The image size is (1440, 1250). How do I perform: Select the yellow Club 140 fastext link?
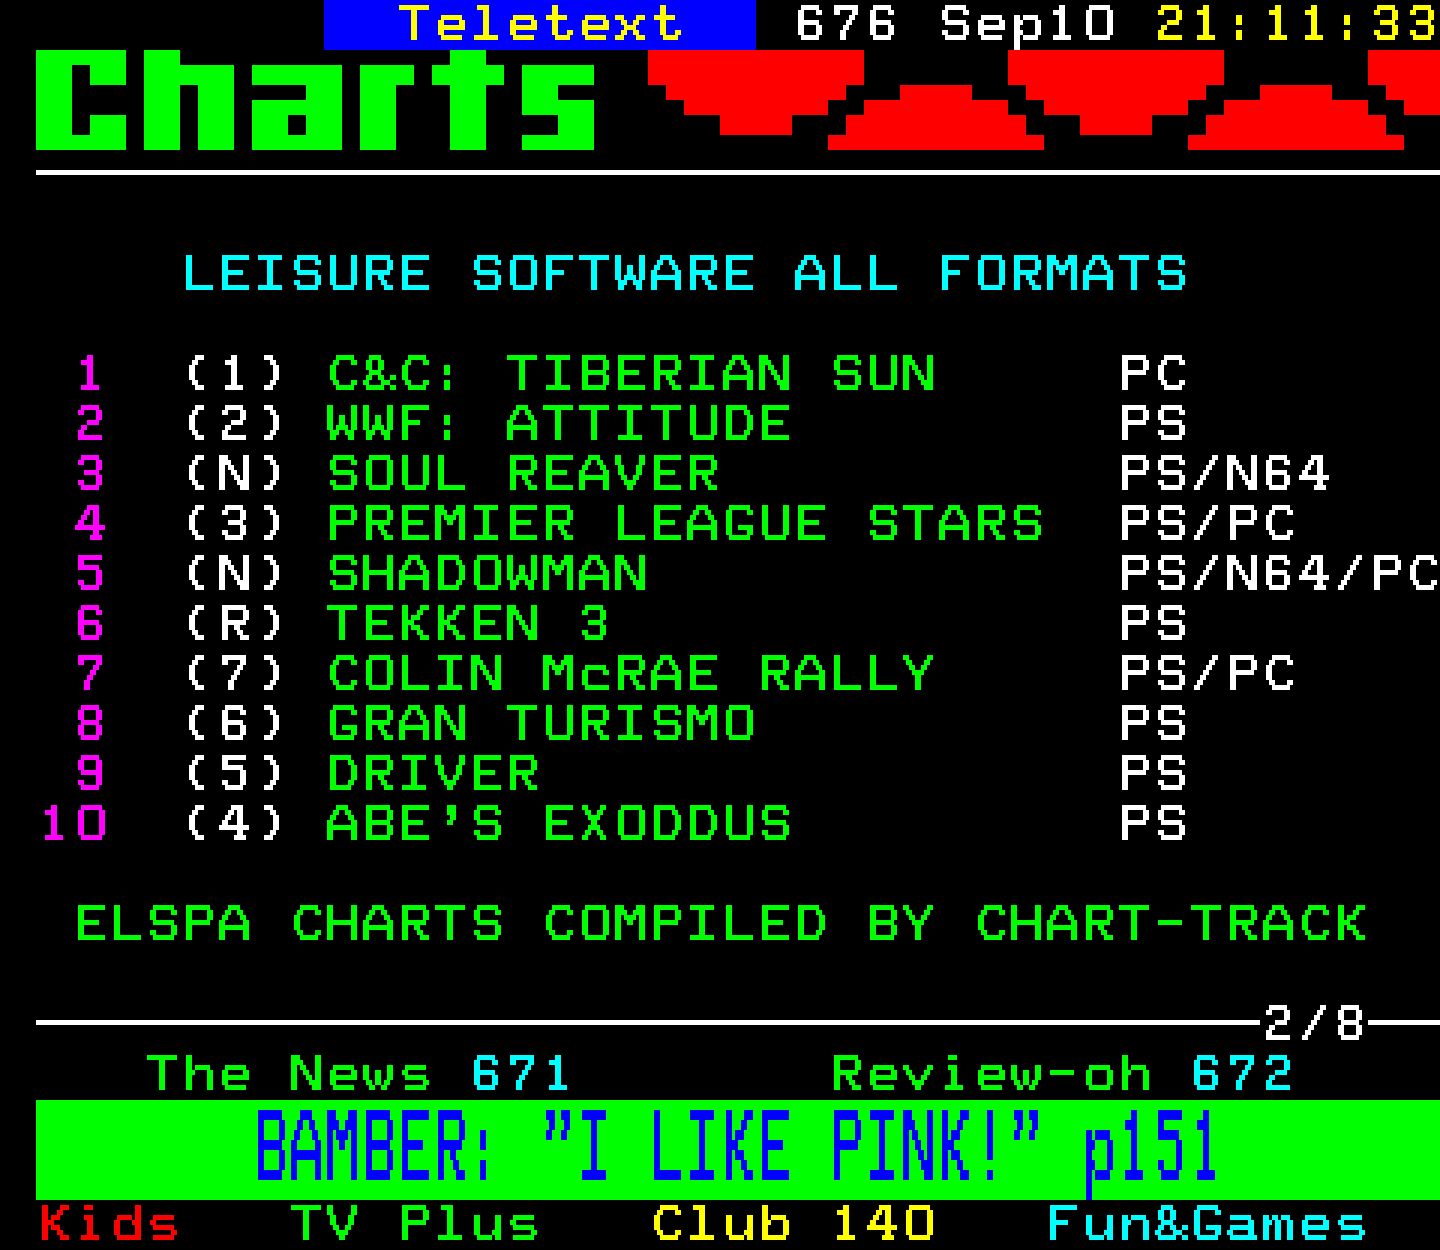point(793,1224)
